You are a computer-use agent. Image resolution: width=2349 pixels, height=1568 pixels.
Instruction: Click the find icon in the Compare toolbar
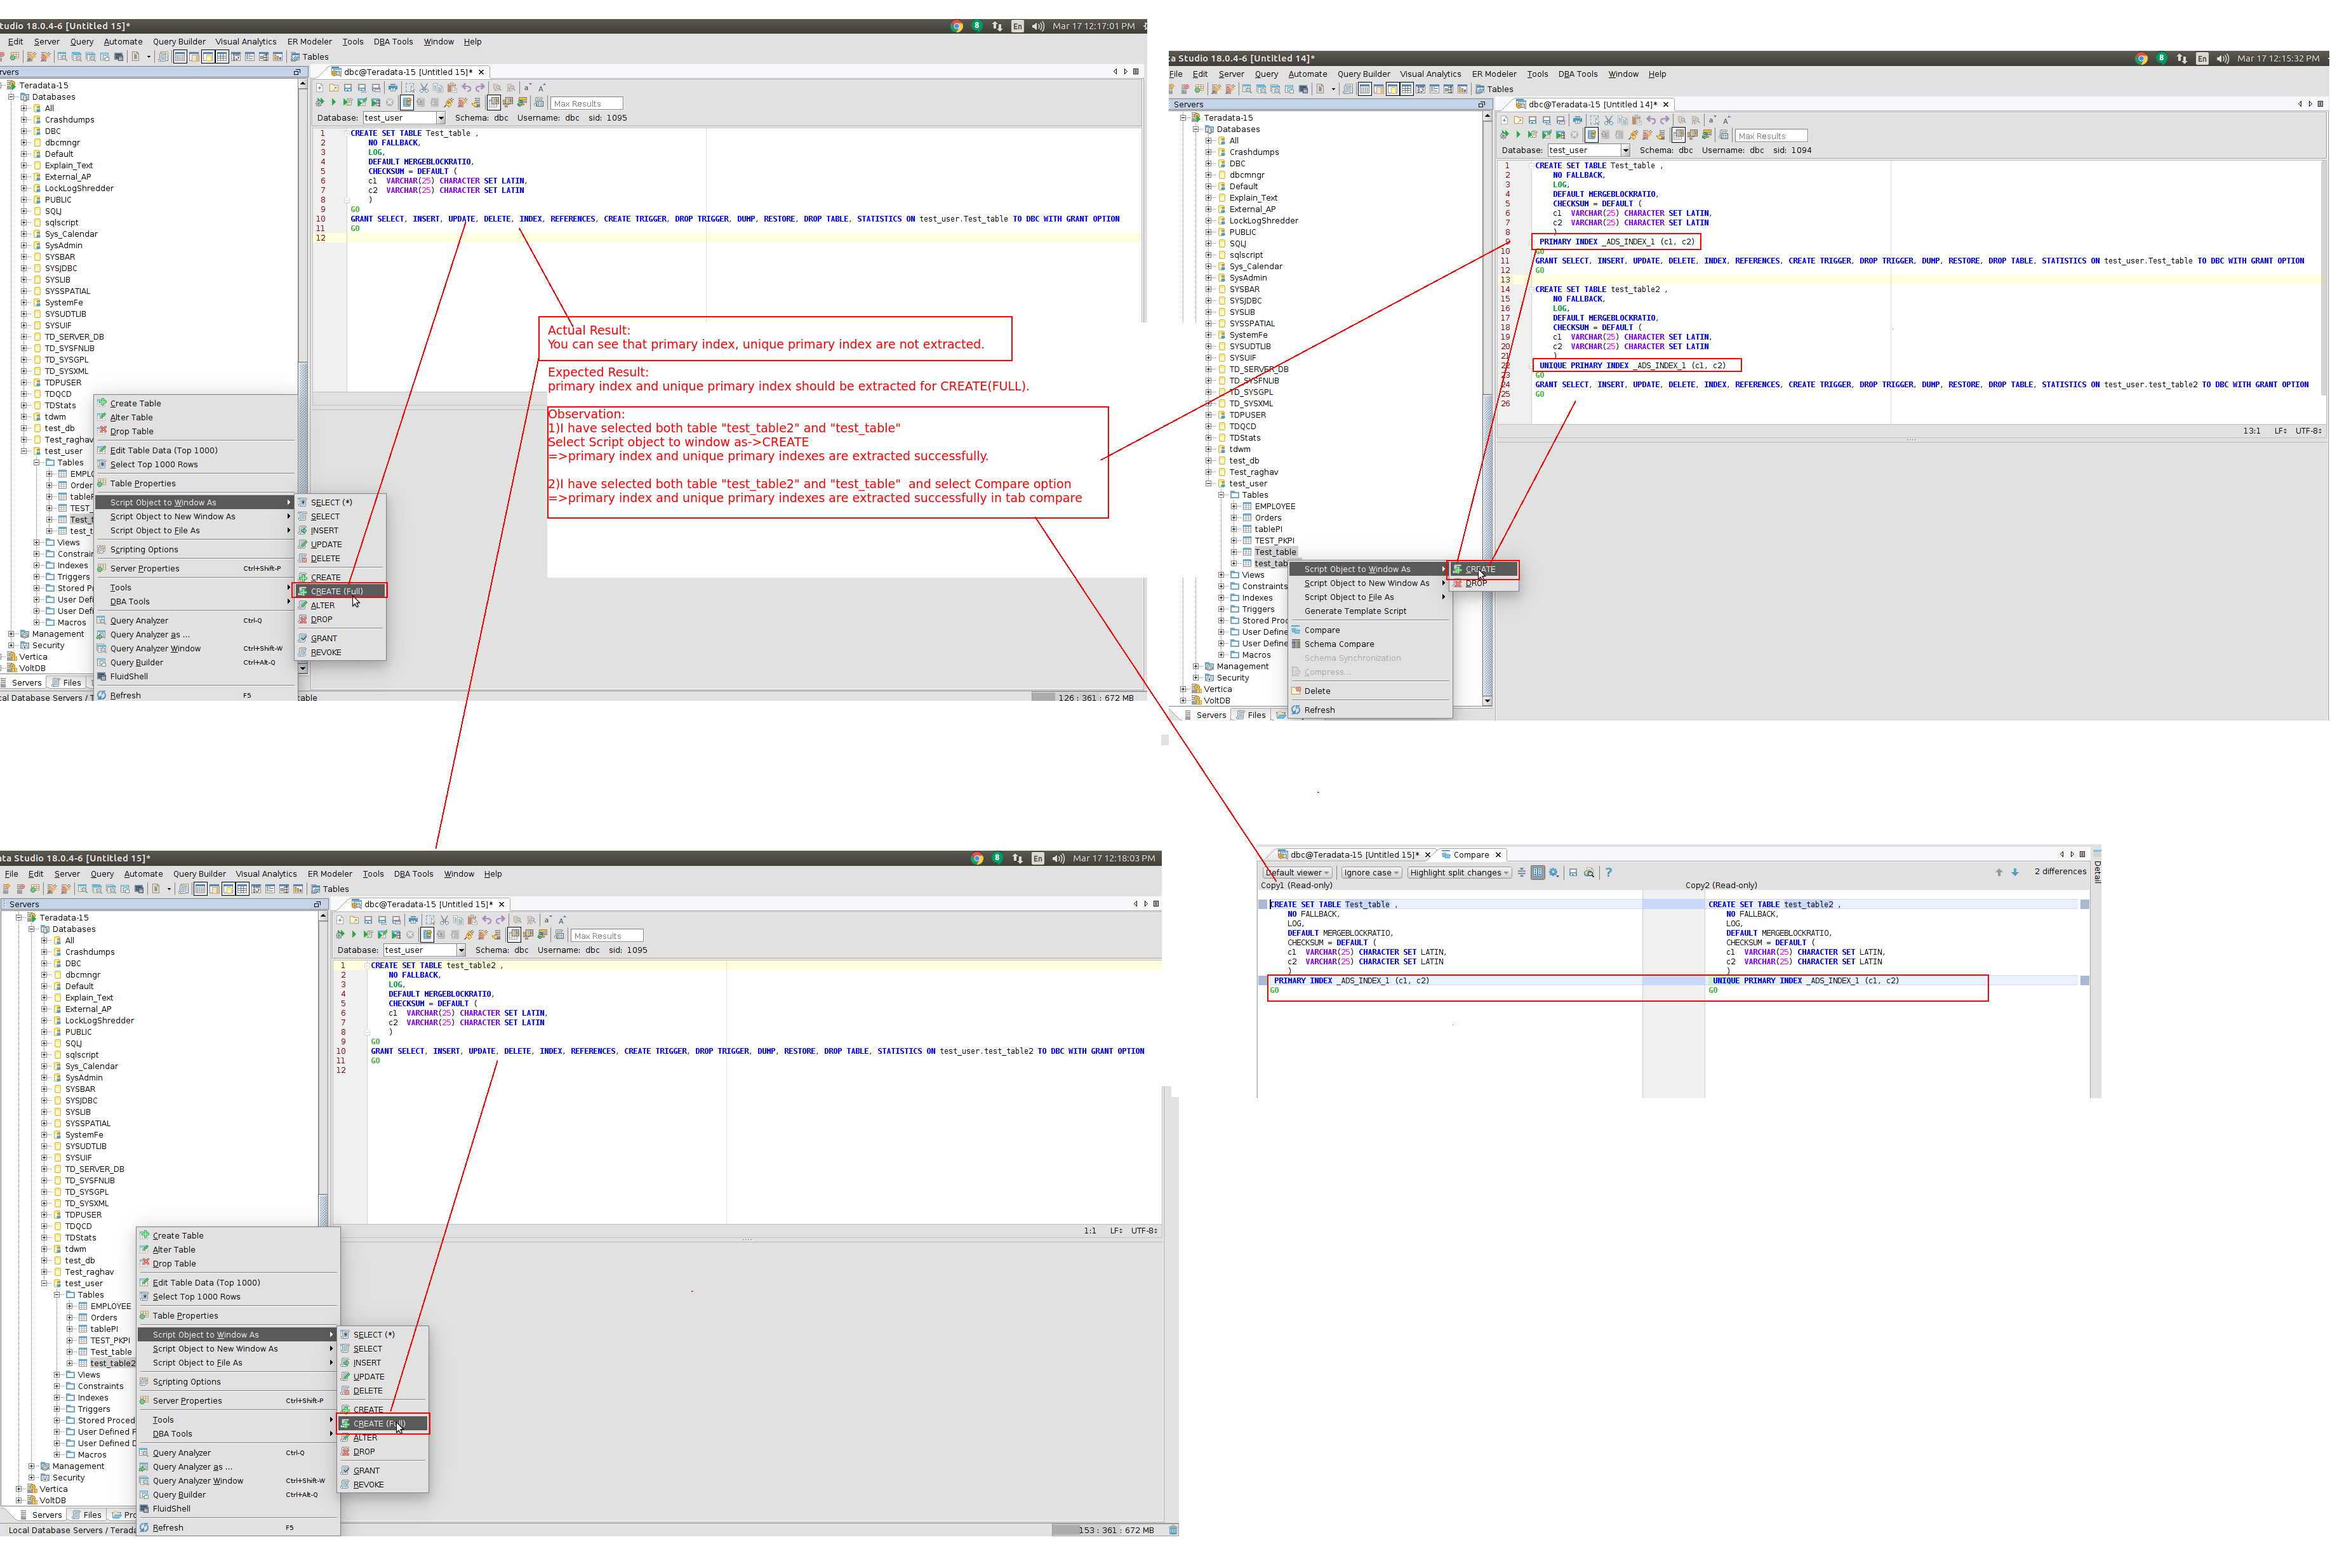point(1589,873)
